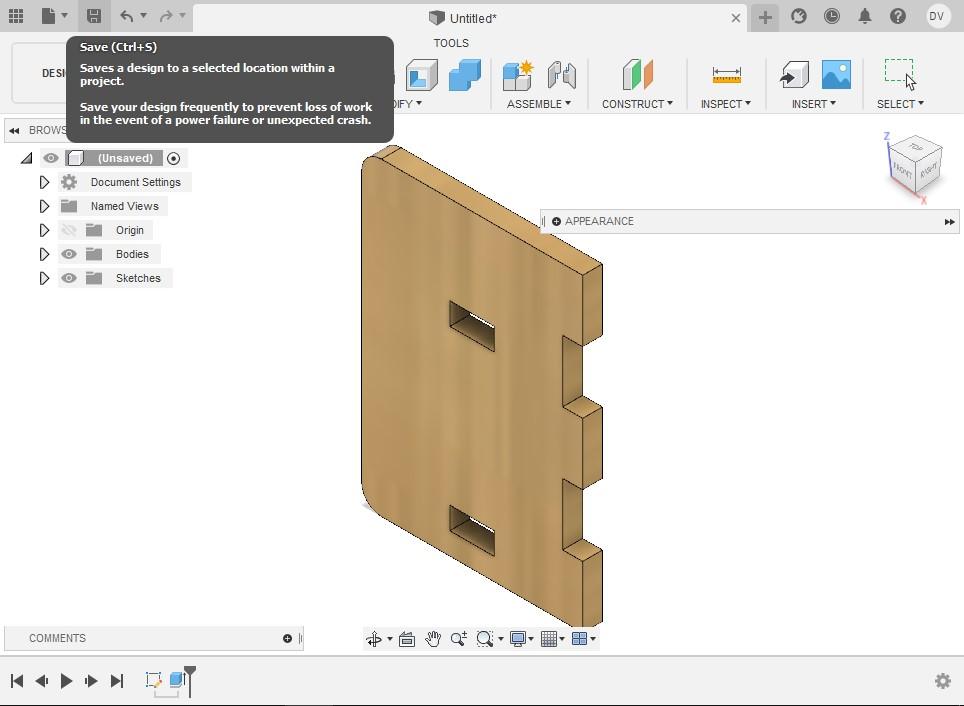Image resolution: width=964 pixels, height=706 pixels.
Task: Click the Appearance panel plus button
Action: [x=556, y=221]
